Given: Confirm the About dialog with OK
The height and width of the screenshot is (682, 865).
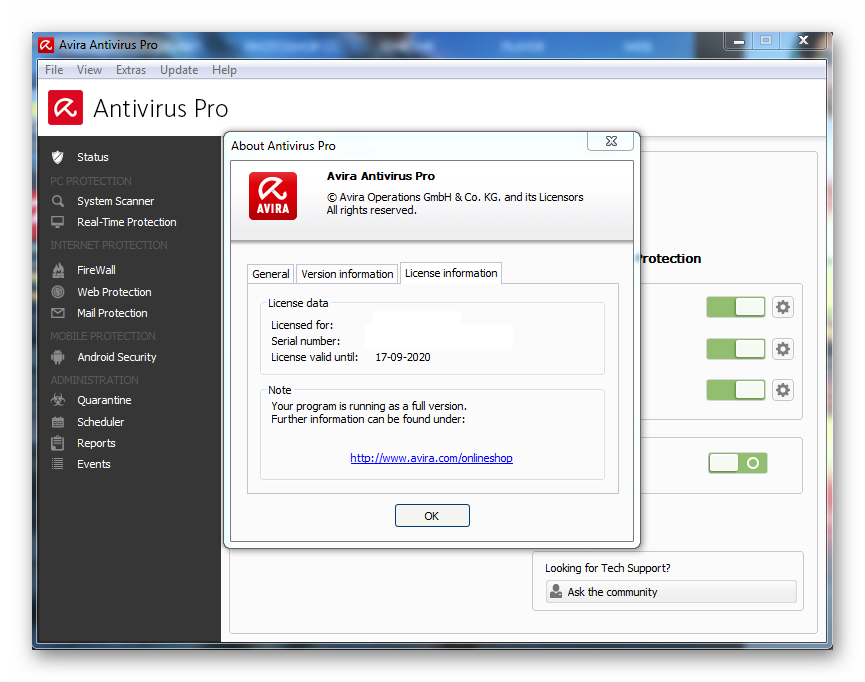Looking at the screenshot, I should click(x=432, y=515).
